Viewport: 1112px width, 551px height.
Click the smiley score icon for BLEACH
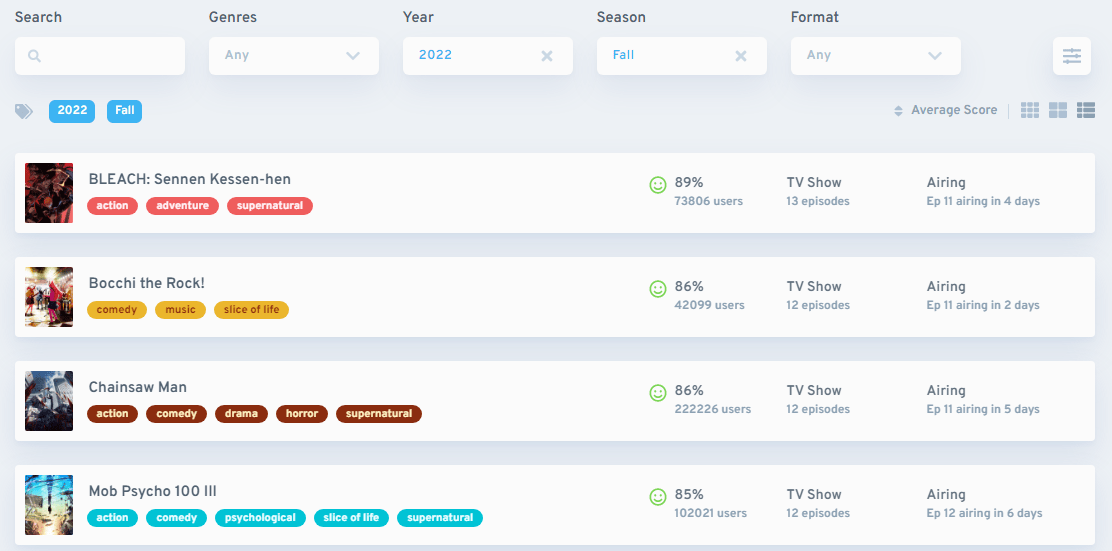658,185
